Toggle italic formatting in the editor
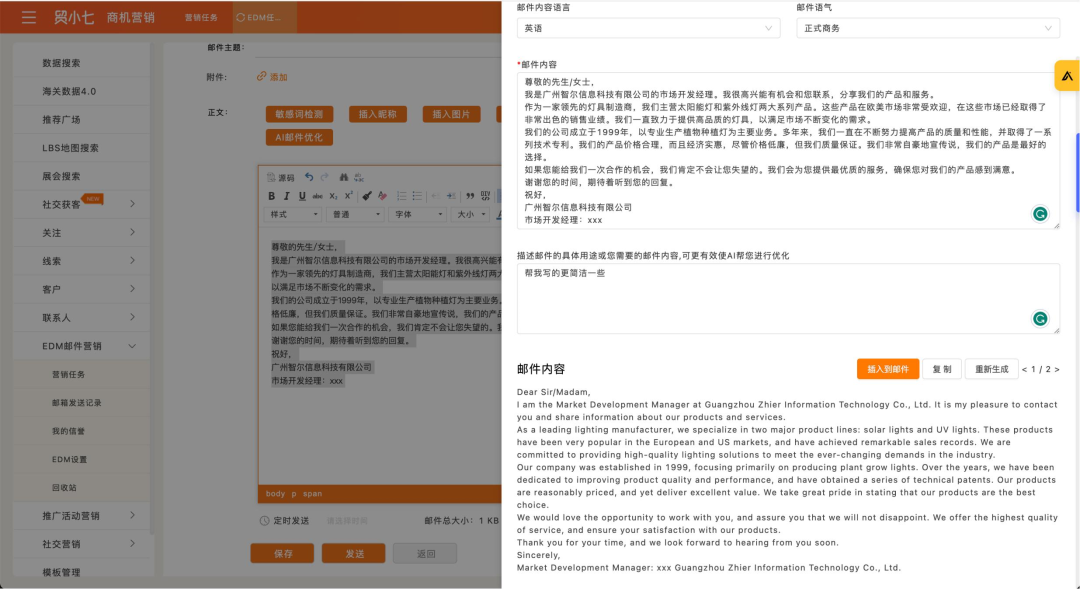Image resolution: width=1080 pixels, height=589 pixels. coord(287,196)
